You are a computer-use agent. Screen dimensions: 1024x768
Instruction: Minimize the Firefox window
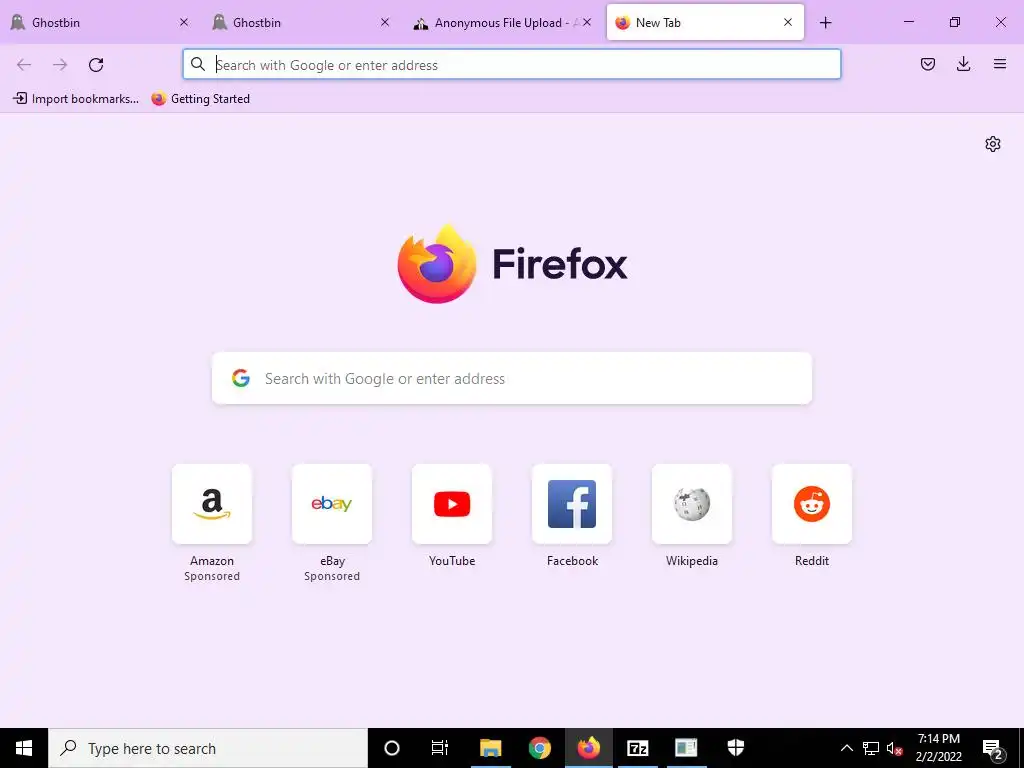pyautogui.click(x=908, y=22)
